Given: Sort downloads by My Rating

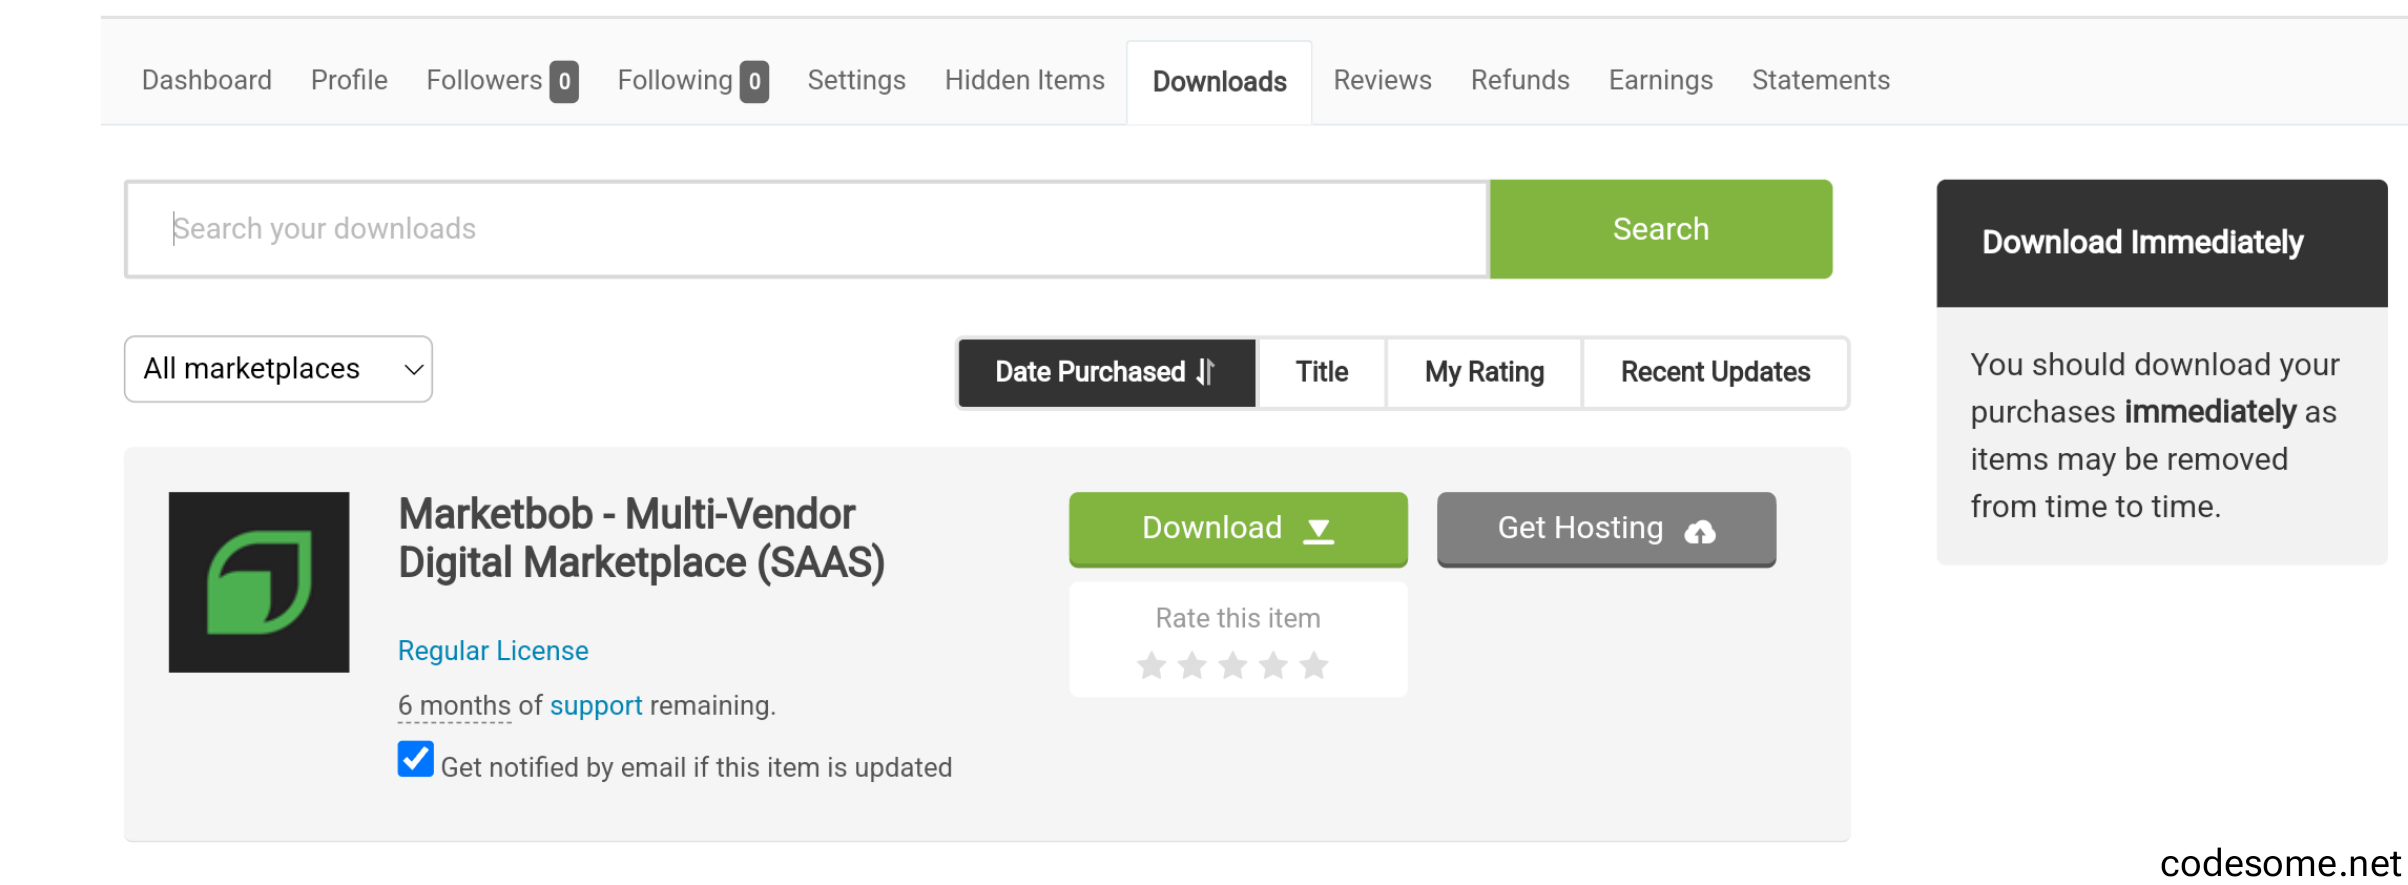Looking at the screenshot, I should (x=1484, y=372).
